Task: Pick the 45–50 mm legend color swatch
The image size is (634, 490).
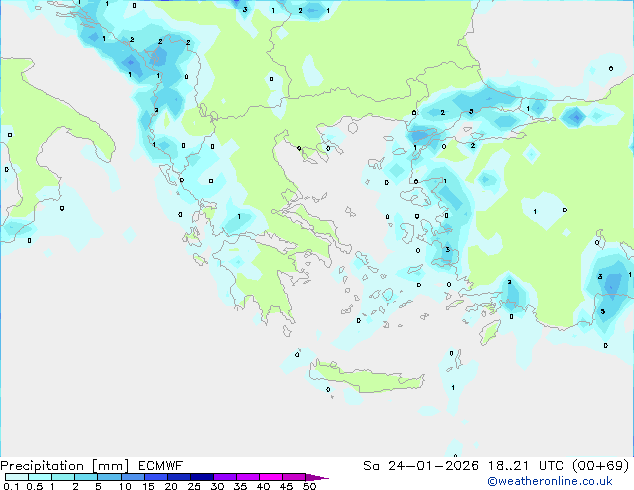Action: (x=294, y=477)
